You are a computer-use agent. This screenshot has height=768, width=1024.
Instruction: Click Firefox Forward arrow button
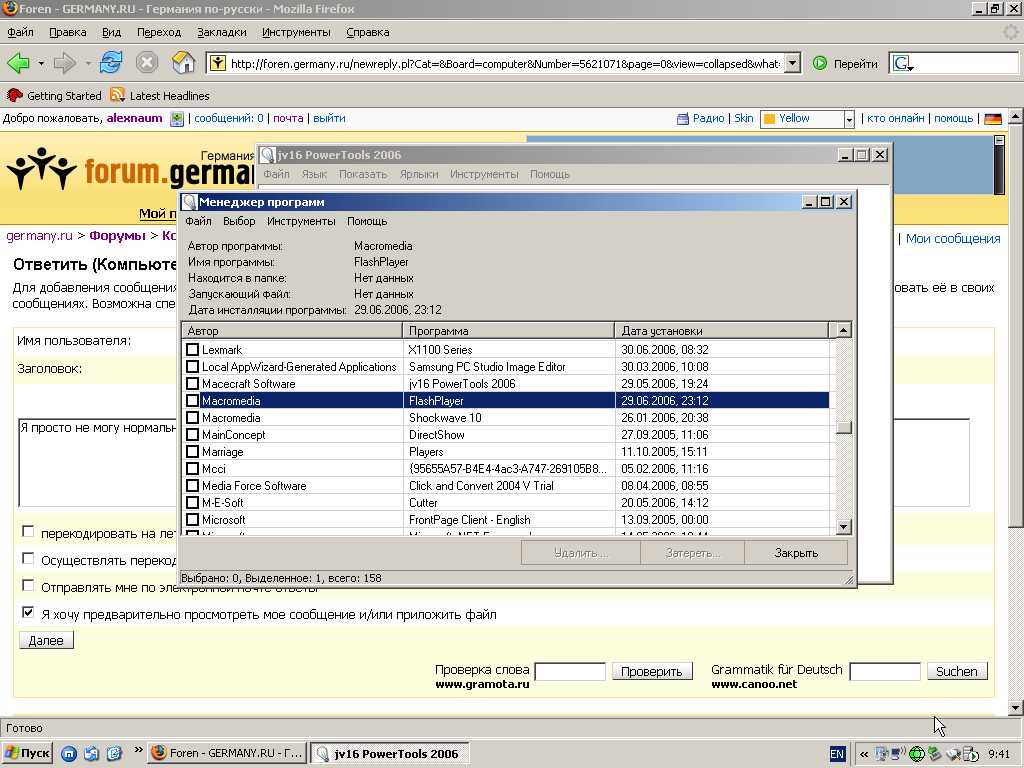(x=65, y=63)
